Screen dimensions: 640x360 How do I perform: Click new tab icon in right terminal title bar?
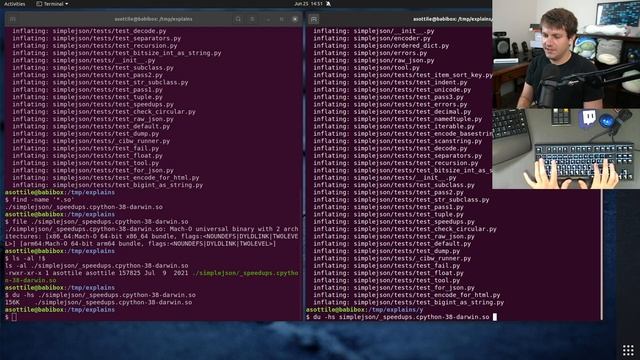tap(313, 19)
